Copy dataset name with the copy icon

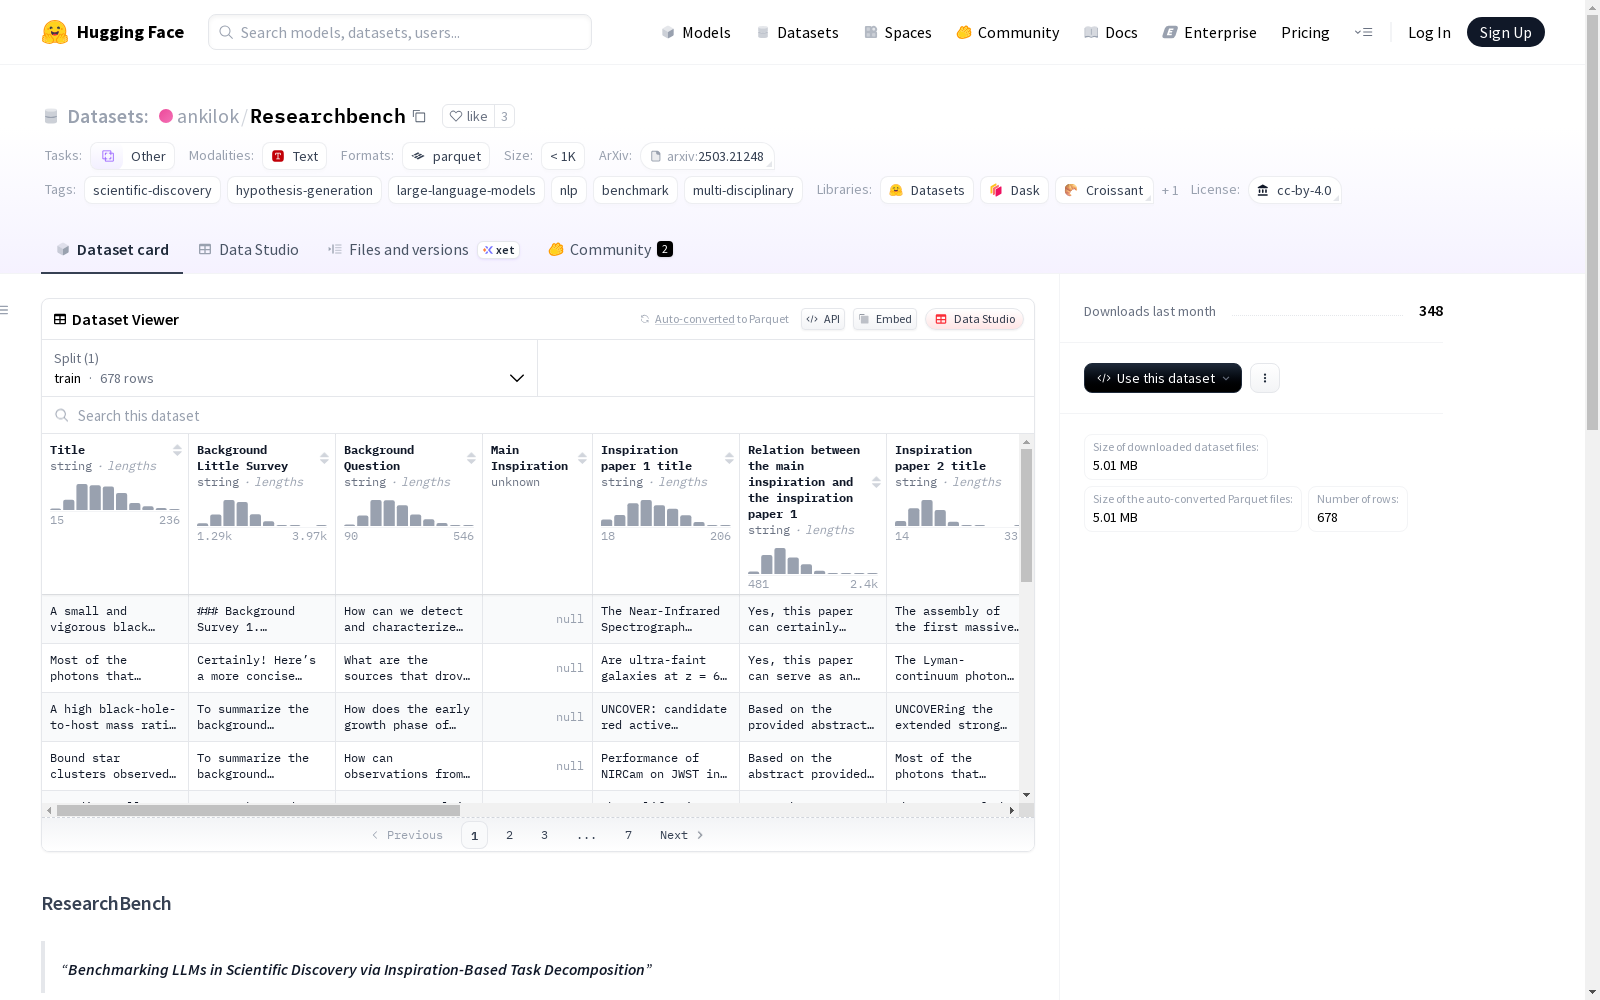point(420,117)
